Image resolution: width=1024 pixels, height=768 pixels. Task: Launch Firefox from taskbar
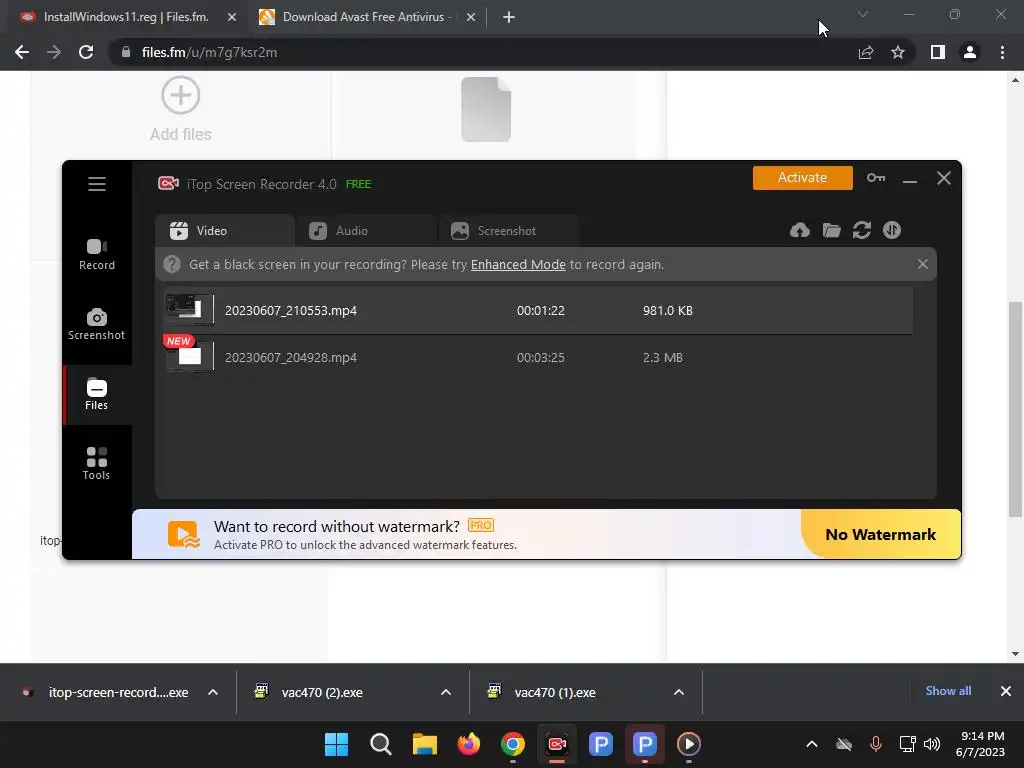pos(468,744)
